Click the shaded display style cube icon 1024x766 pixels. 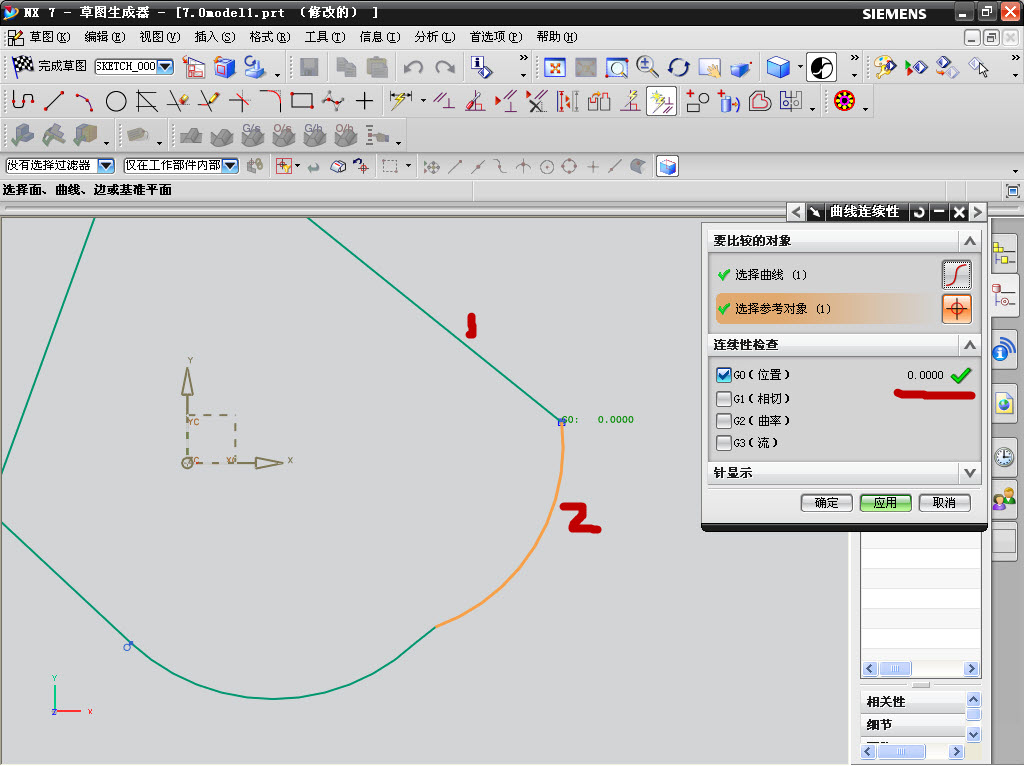[778, 67]
